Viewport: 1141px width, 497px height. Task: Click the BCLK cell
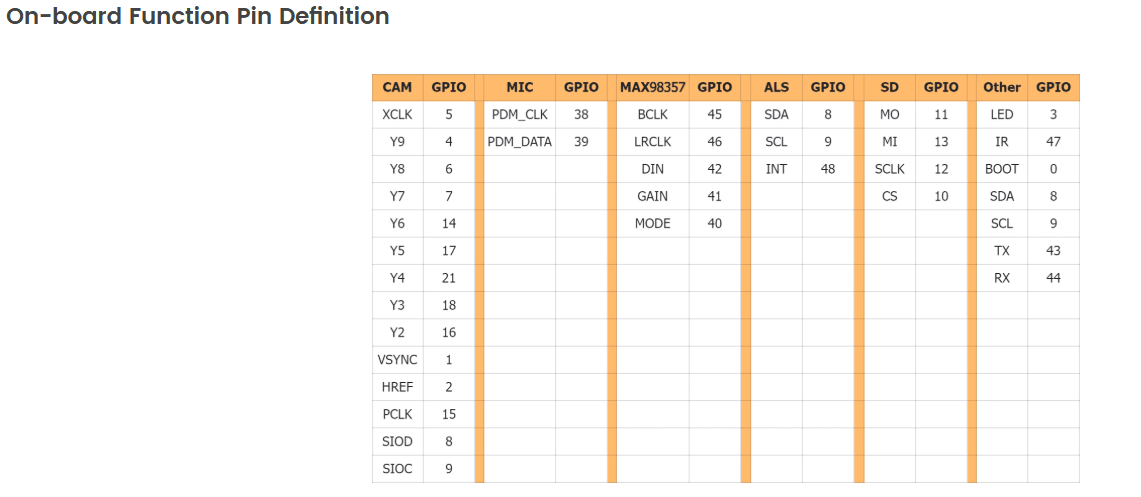[653, 114]
